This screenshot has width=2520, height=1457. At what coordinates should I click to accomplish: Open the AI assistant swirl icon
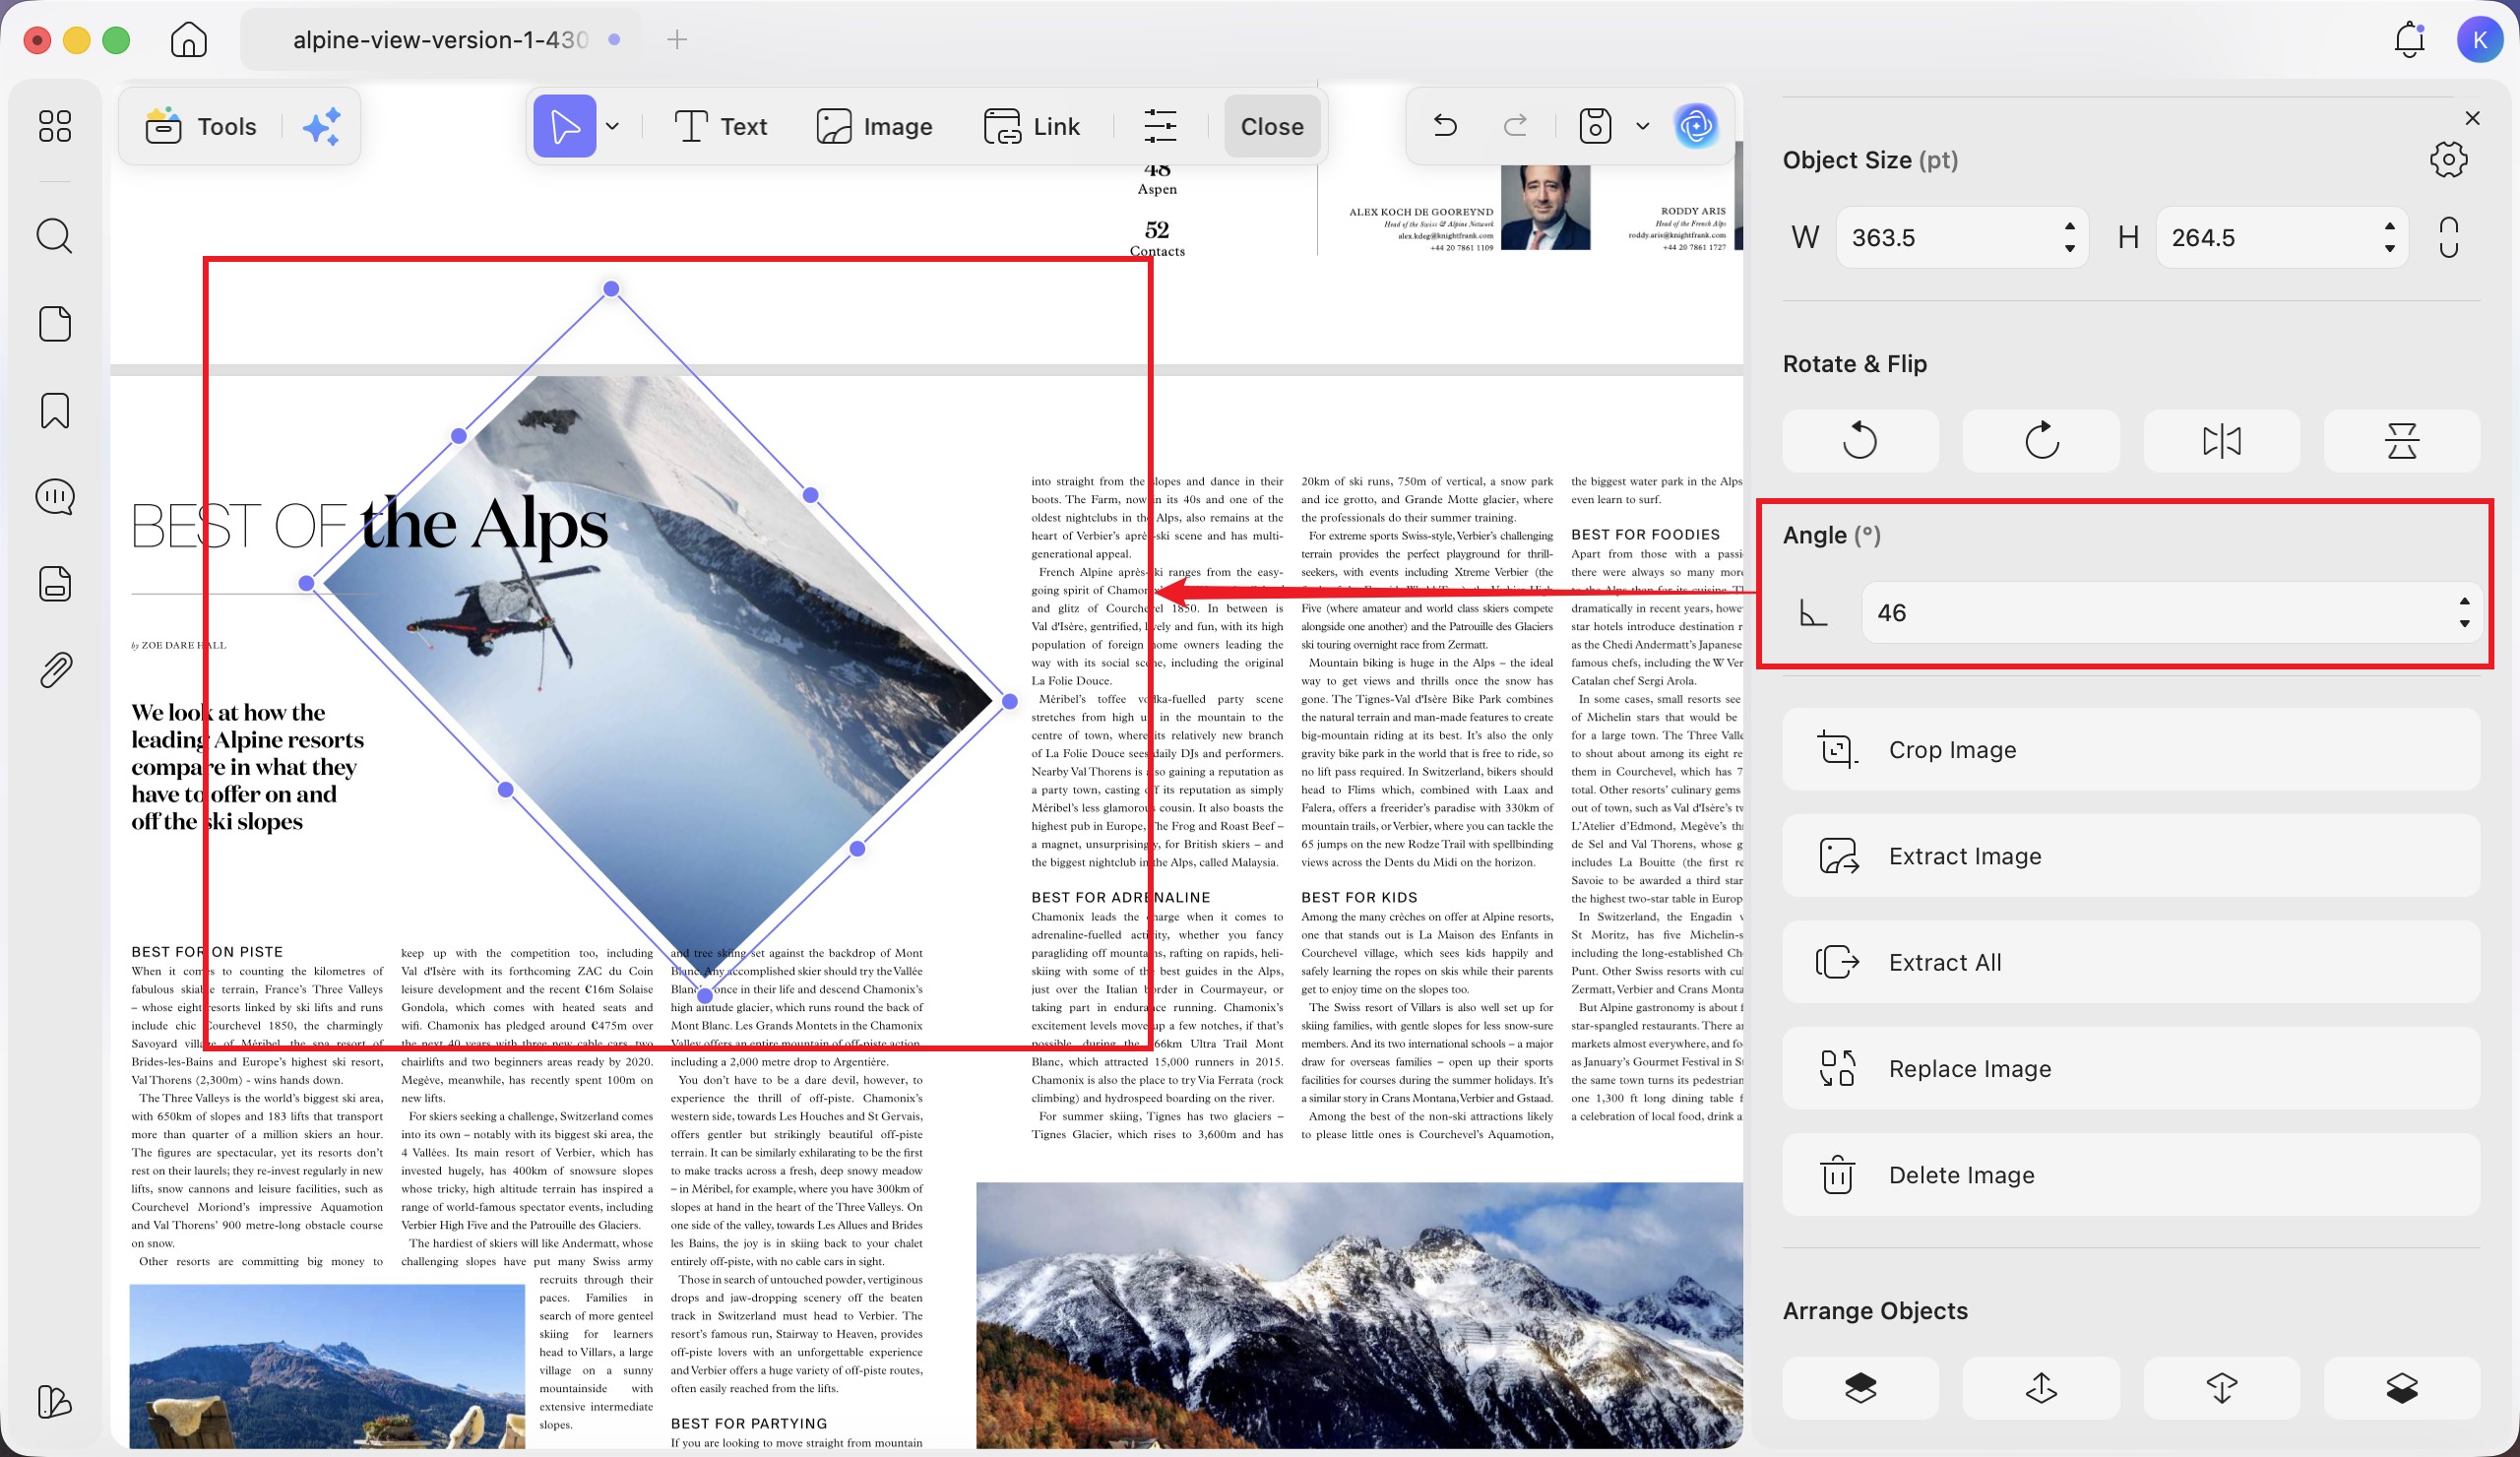[x=1696, y=126]
